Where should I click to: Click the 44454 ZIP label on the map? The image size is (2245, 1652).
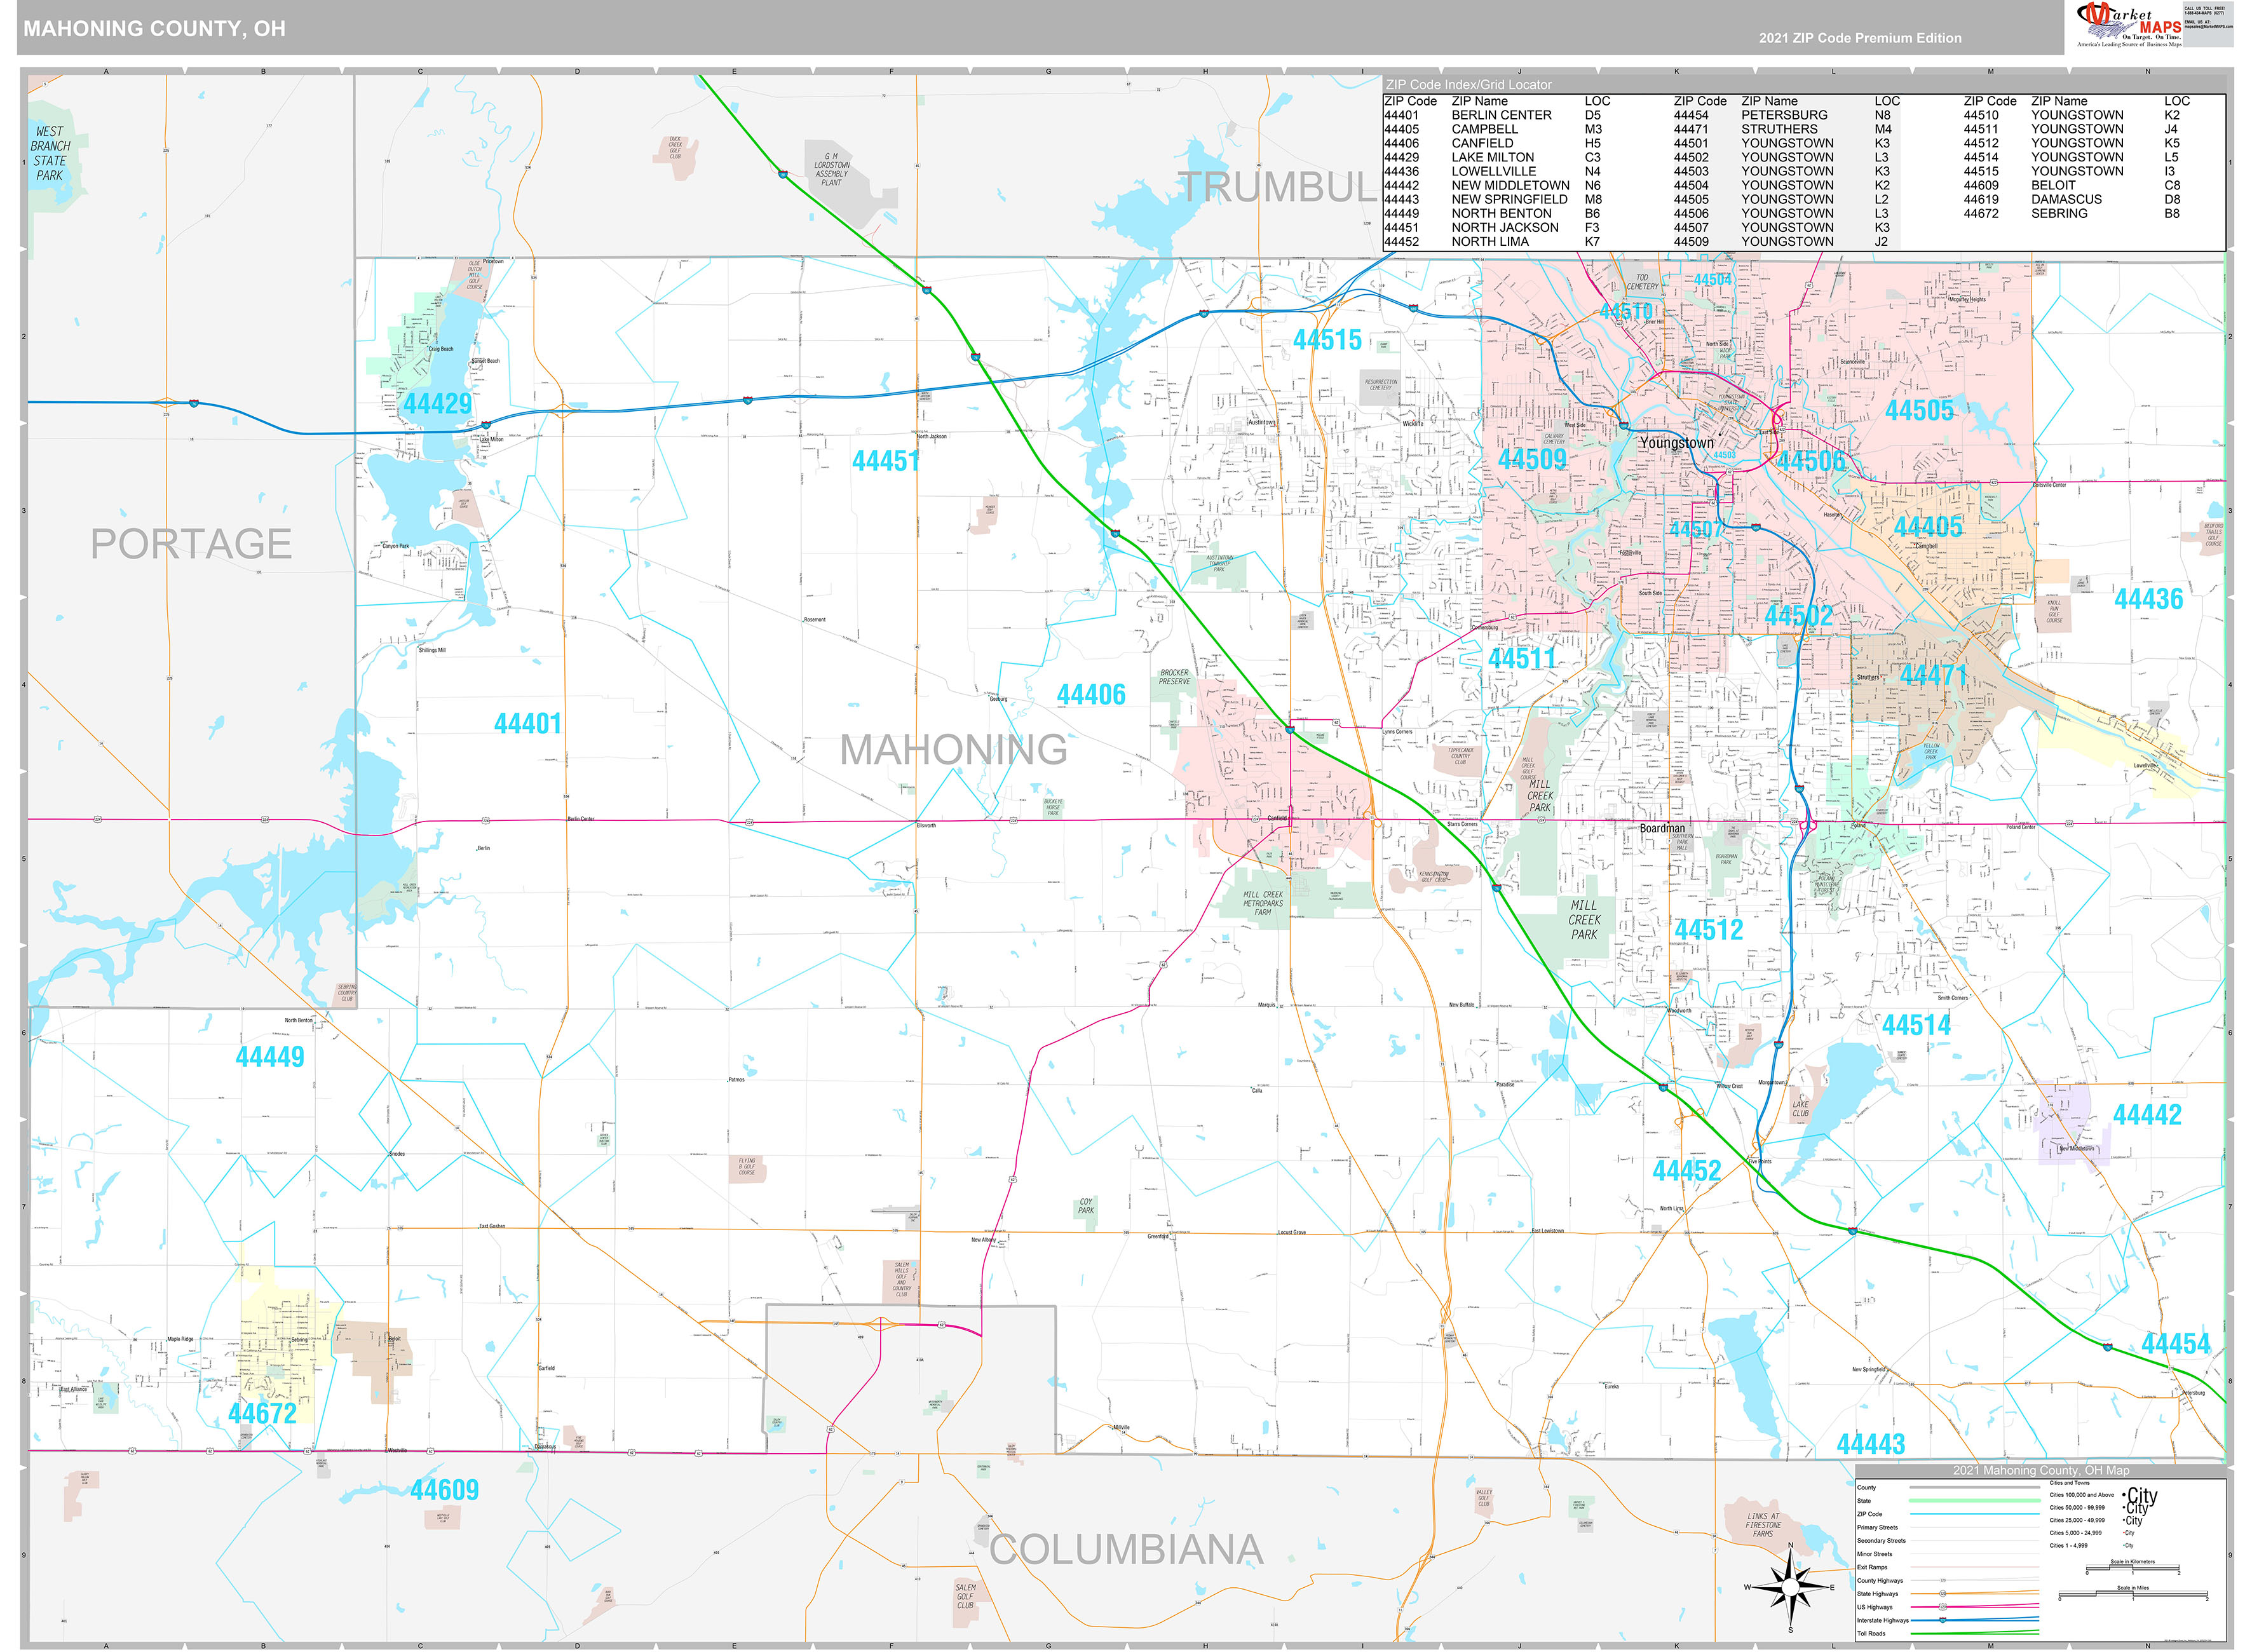click(x=2175, y=1344)
